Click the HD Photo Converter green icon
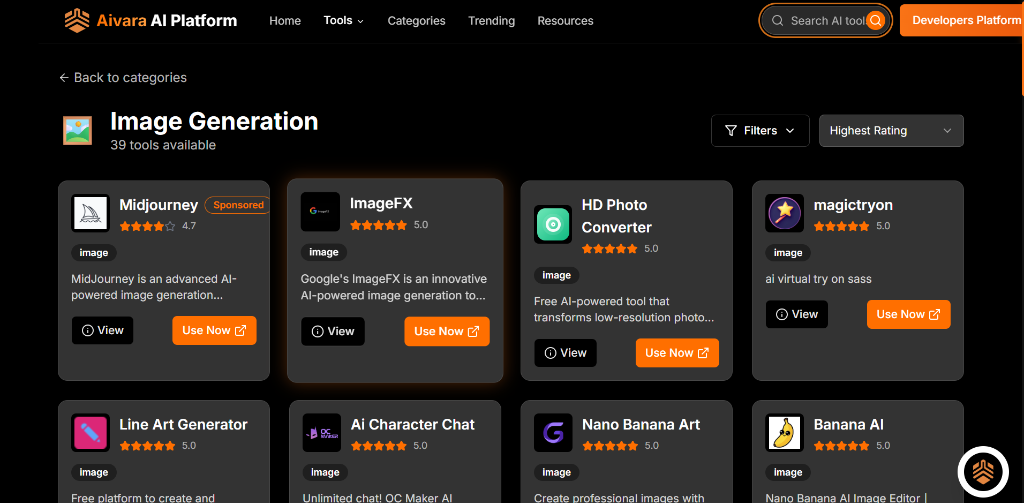Image resolution: width=1024 pixels, height=503 pixels. [x=553, y=225]
